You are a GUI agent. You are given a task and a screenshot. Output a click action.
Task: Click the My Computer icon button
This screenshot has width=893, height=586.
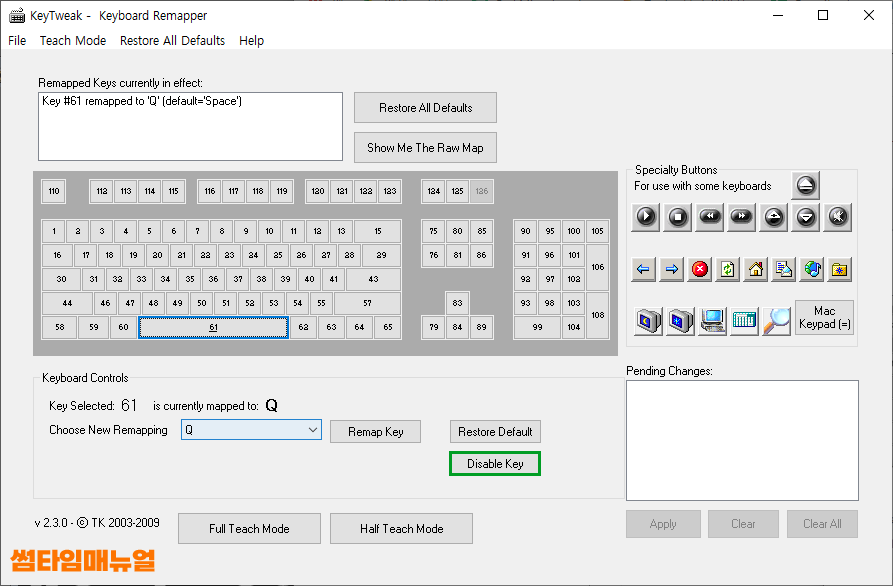(x=712, y=321)
